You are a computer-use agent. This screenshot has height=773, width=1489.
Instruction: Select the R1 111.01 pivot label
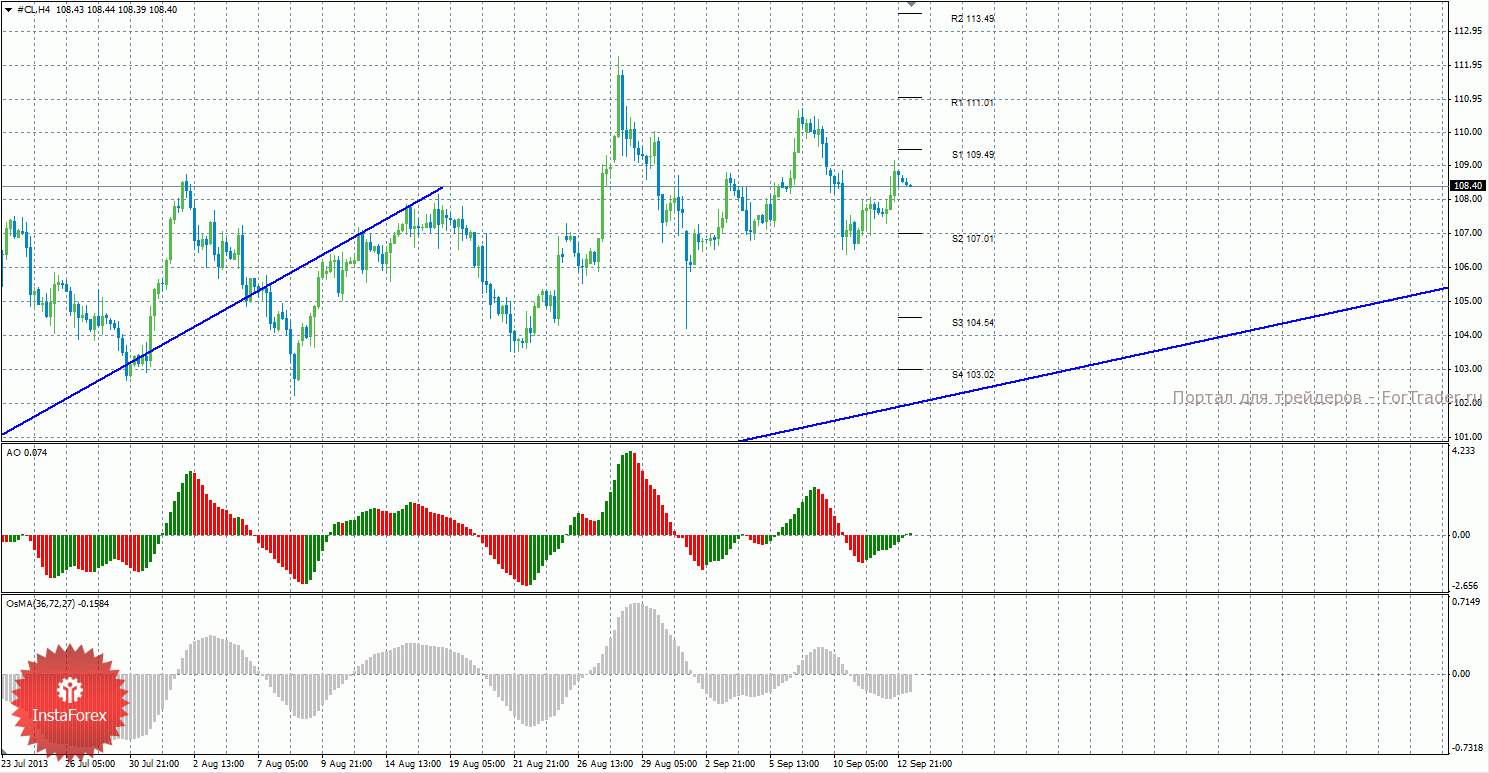pyautogui.click(x=973, y=103)
